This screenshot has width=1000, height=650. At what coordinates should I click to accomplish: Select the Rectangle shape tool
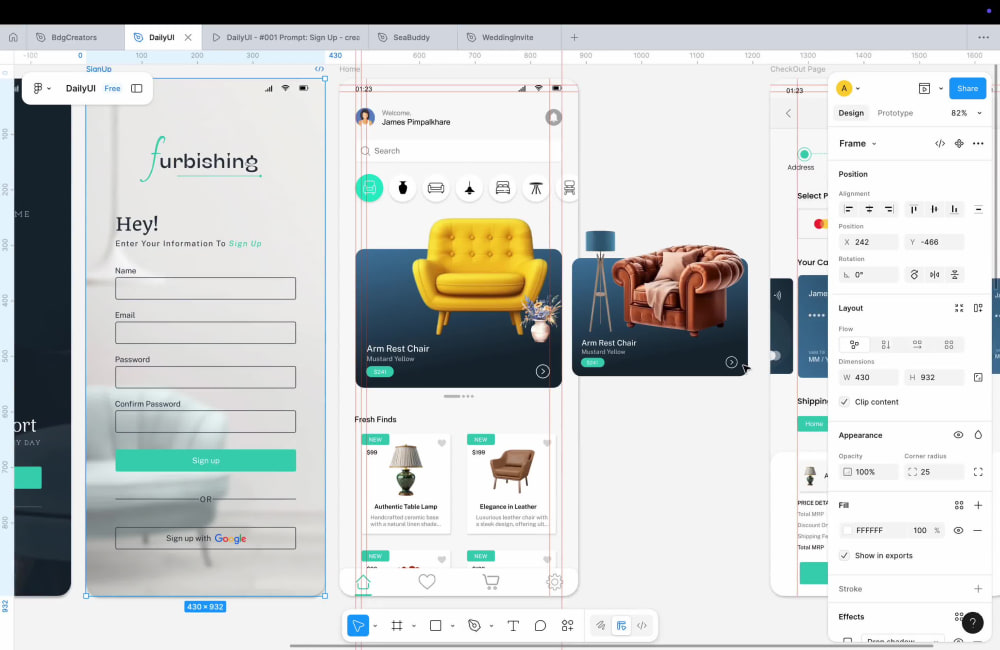click(436, 626)
